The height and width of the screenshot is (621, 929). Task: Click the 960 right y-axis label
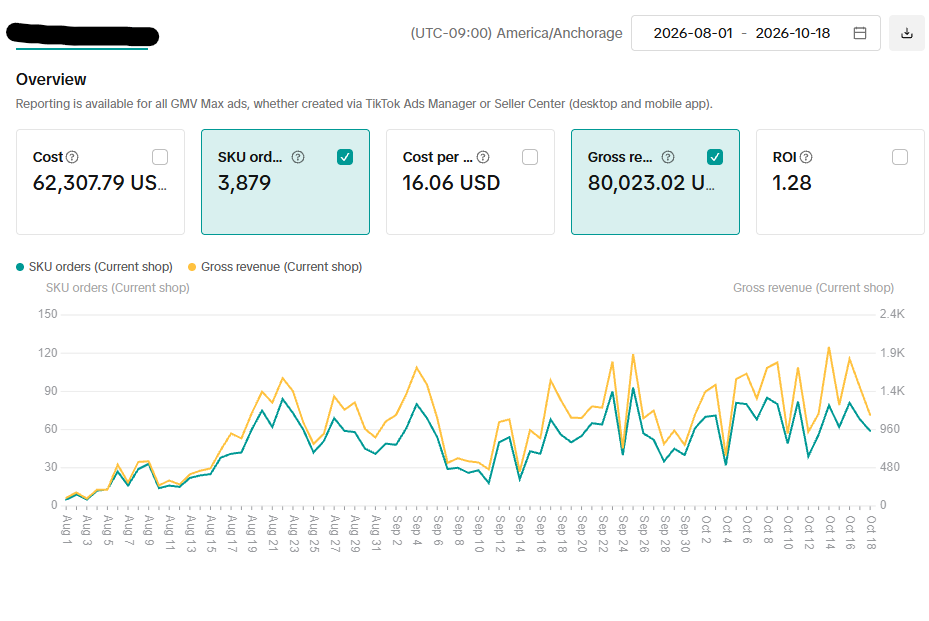tap(890, 429)
